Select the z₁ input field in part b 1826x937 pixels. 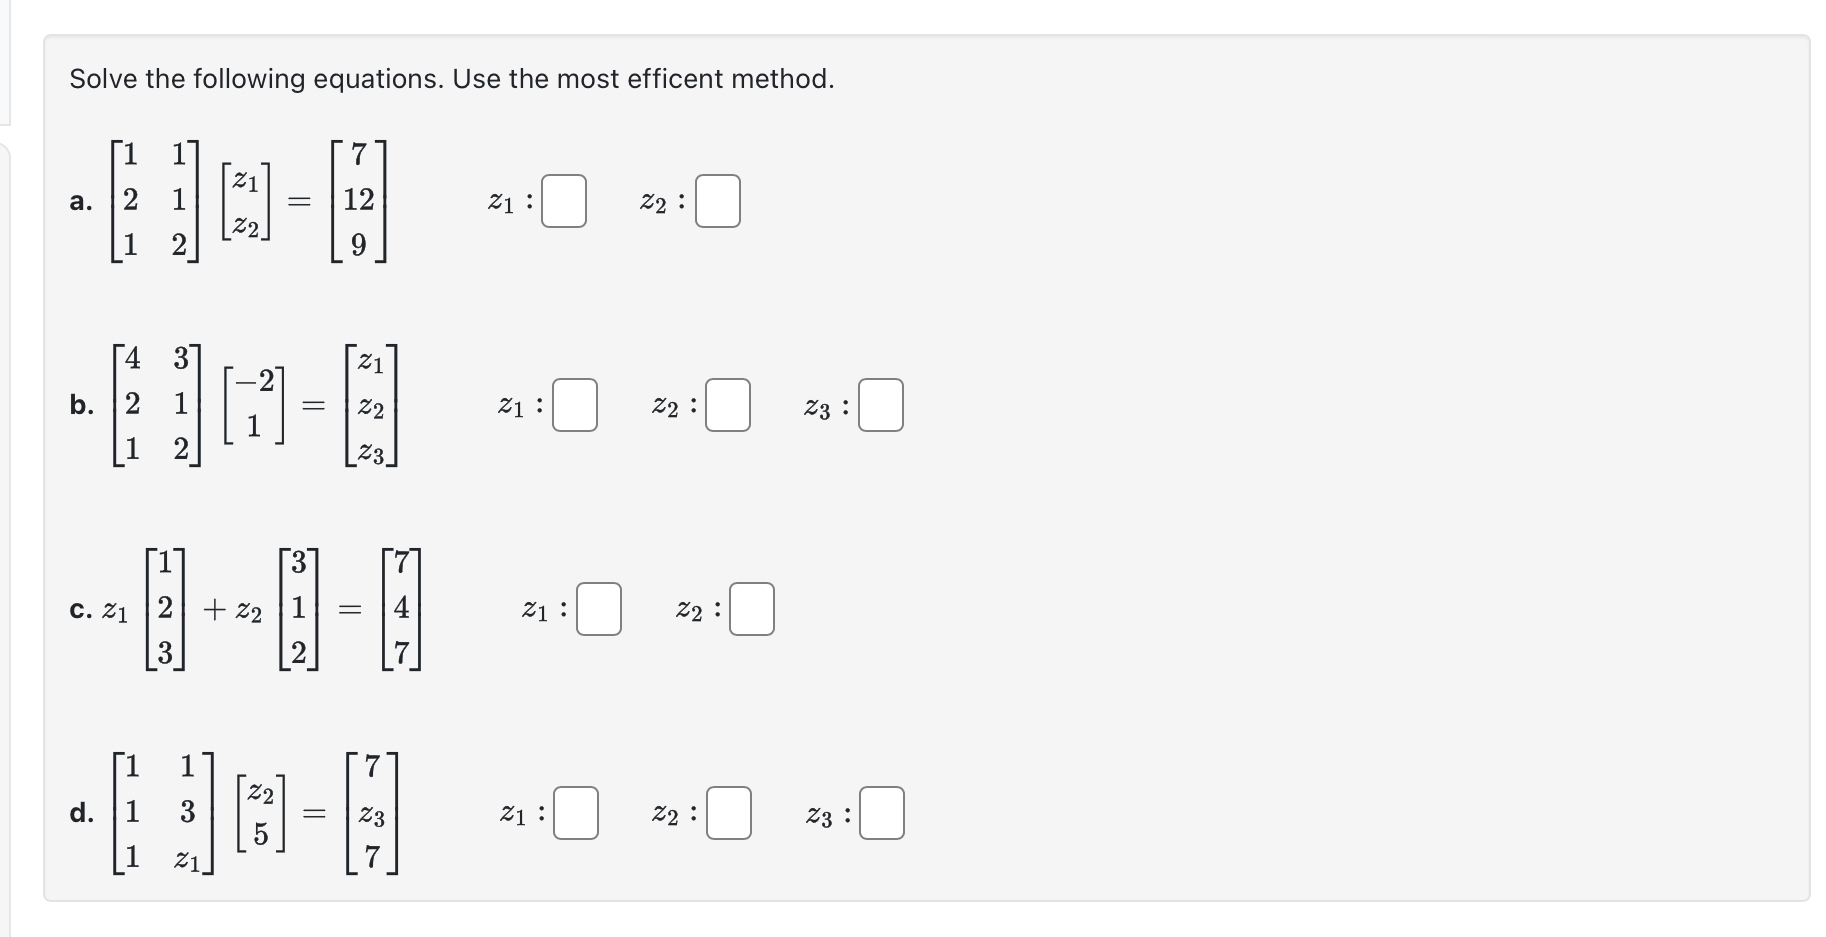click(575, 406)
